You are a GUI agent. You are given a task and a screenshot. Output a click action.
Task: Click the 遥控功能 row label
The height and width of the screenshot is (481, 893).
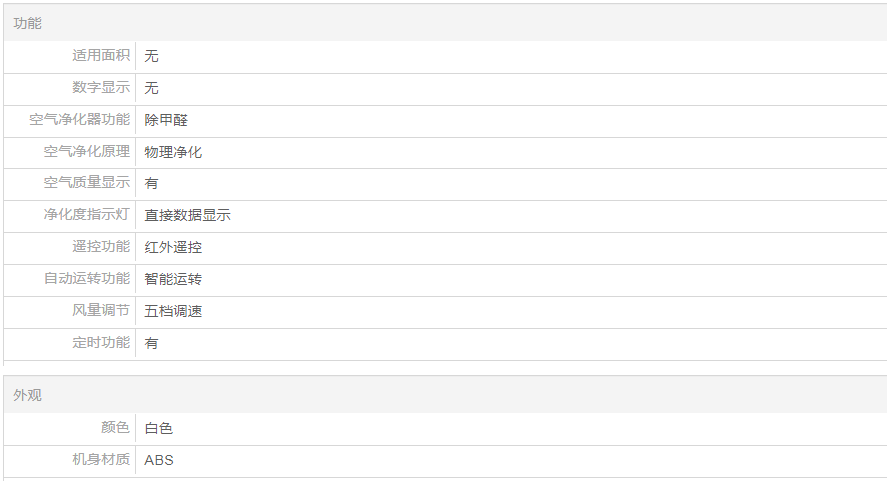pos(101,247)
